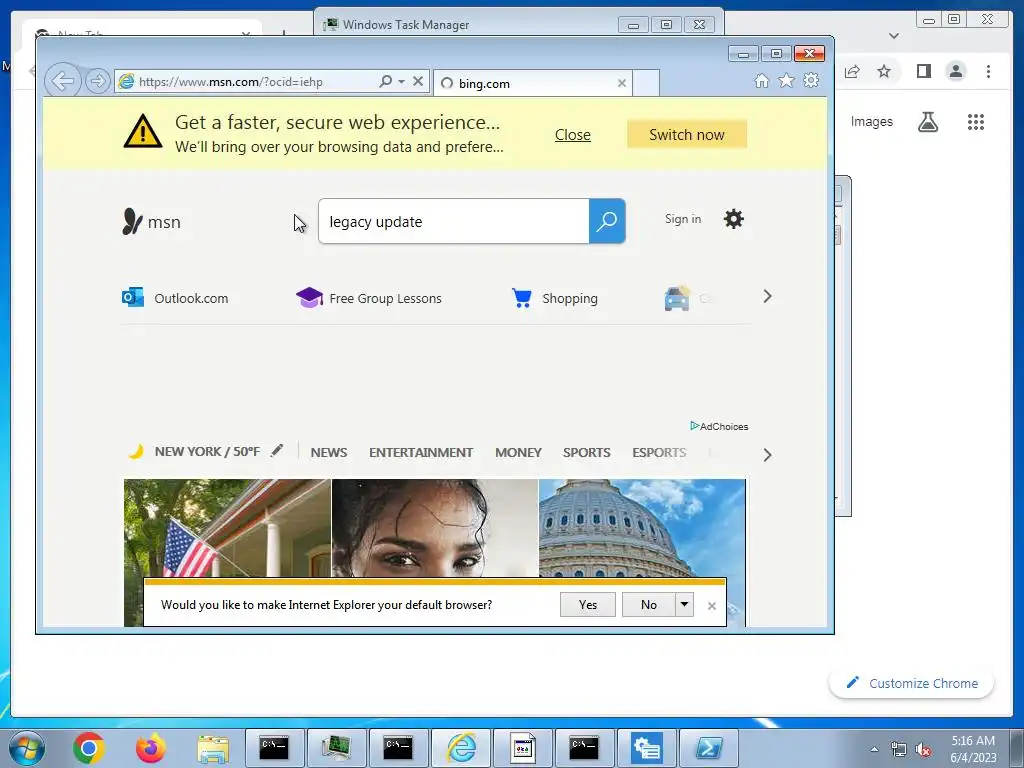1024x768 pixels.
Task: Click the car icon shortcut
Action: pyautogui.click(x=677, y=298)
